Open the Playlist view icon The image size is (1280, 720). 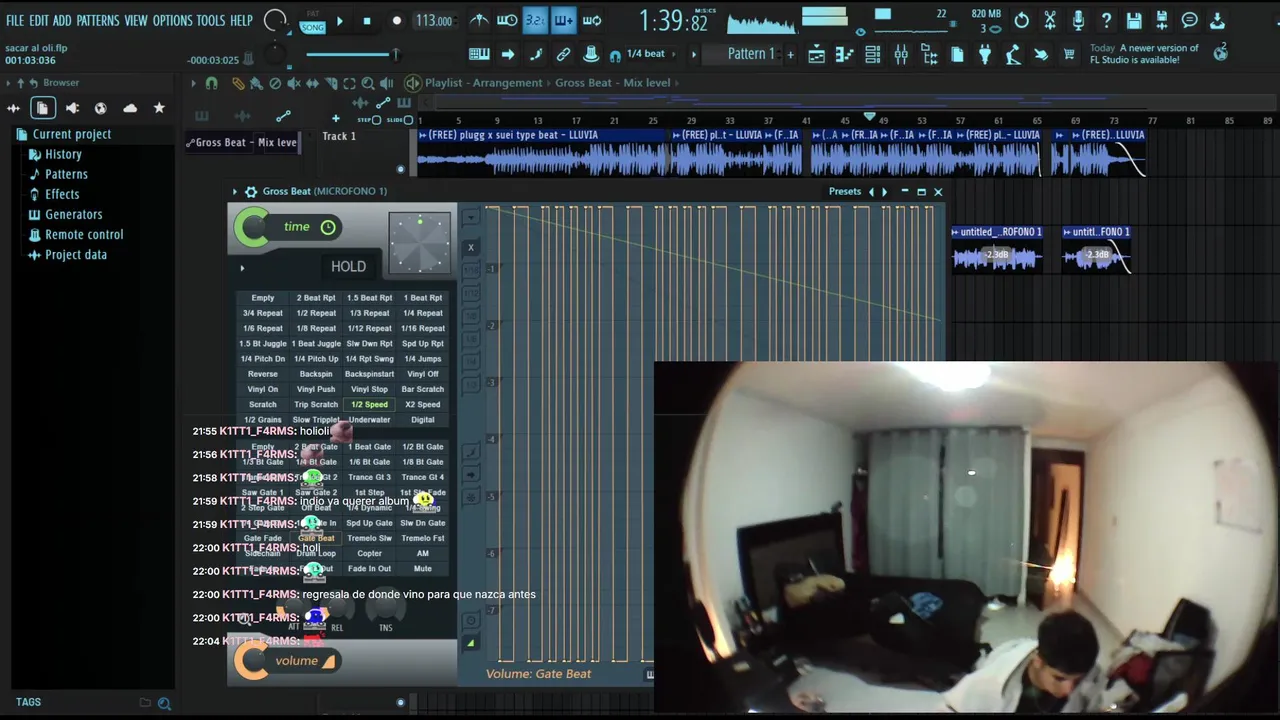click(816, 55)
